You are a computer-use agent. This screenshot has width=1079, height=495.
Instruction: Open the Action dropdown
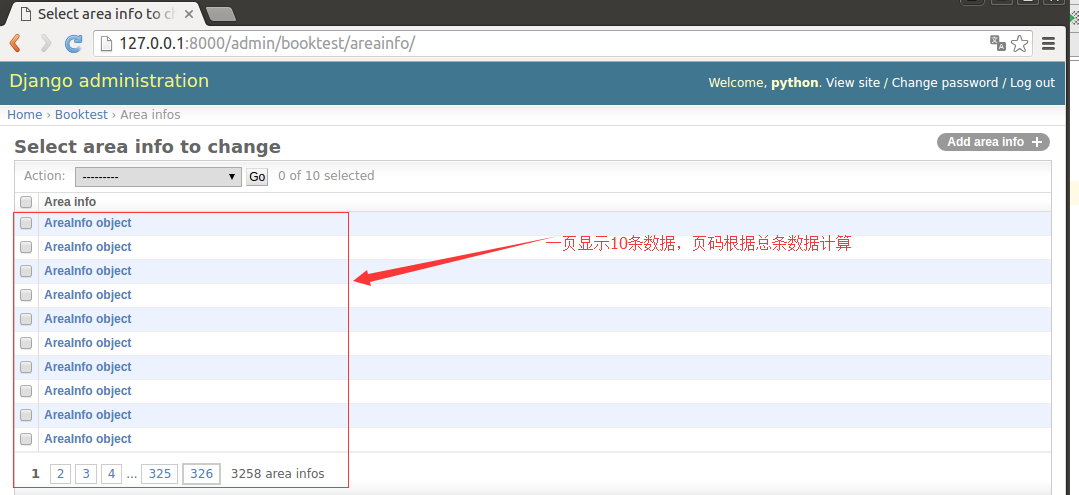(x=158, y=176)
